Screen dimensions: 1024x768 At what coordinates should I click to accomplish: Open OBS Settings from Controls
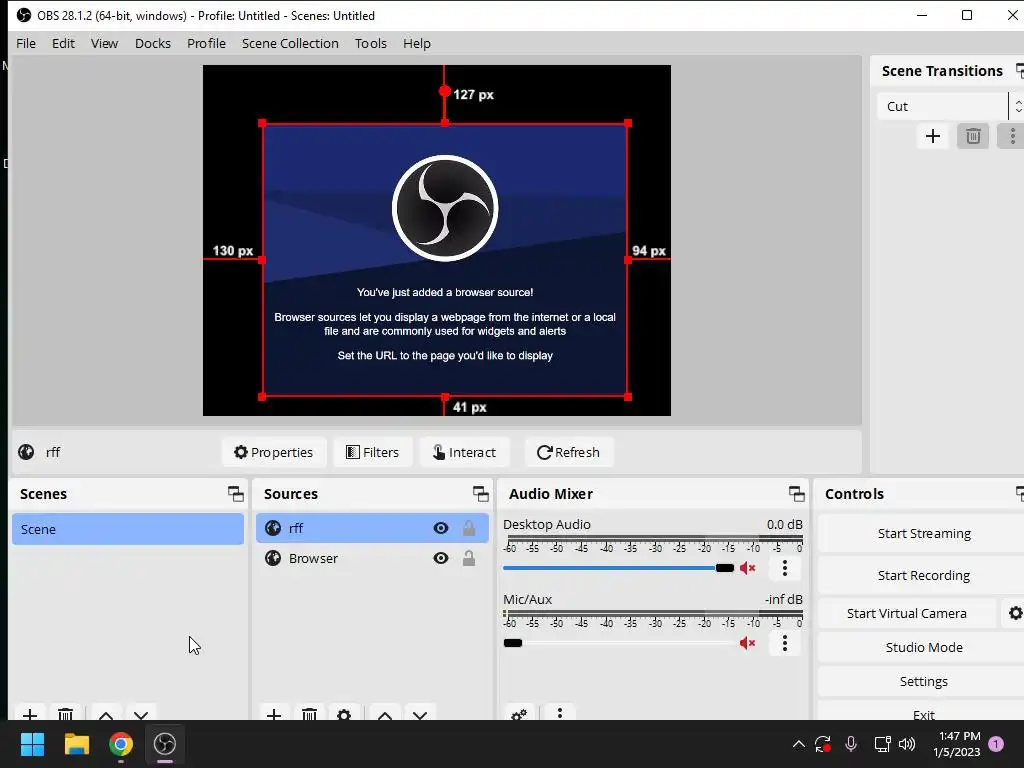[x=923, y=681]
